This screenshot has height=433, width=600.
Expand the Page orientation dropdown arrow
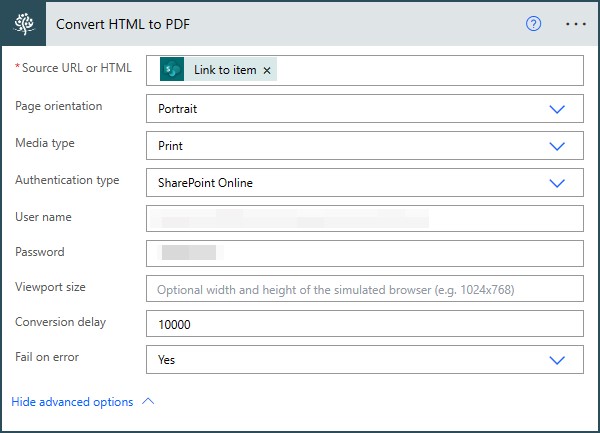tap(558, 108)
